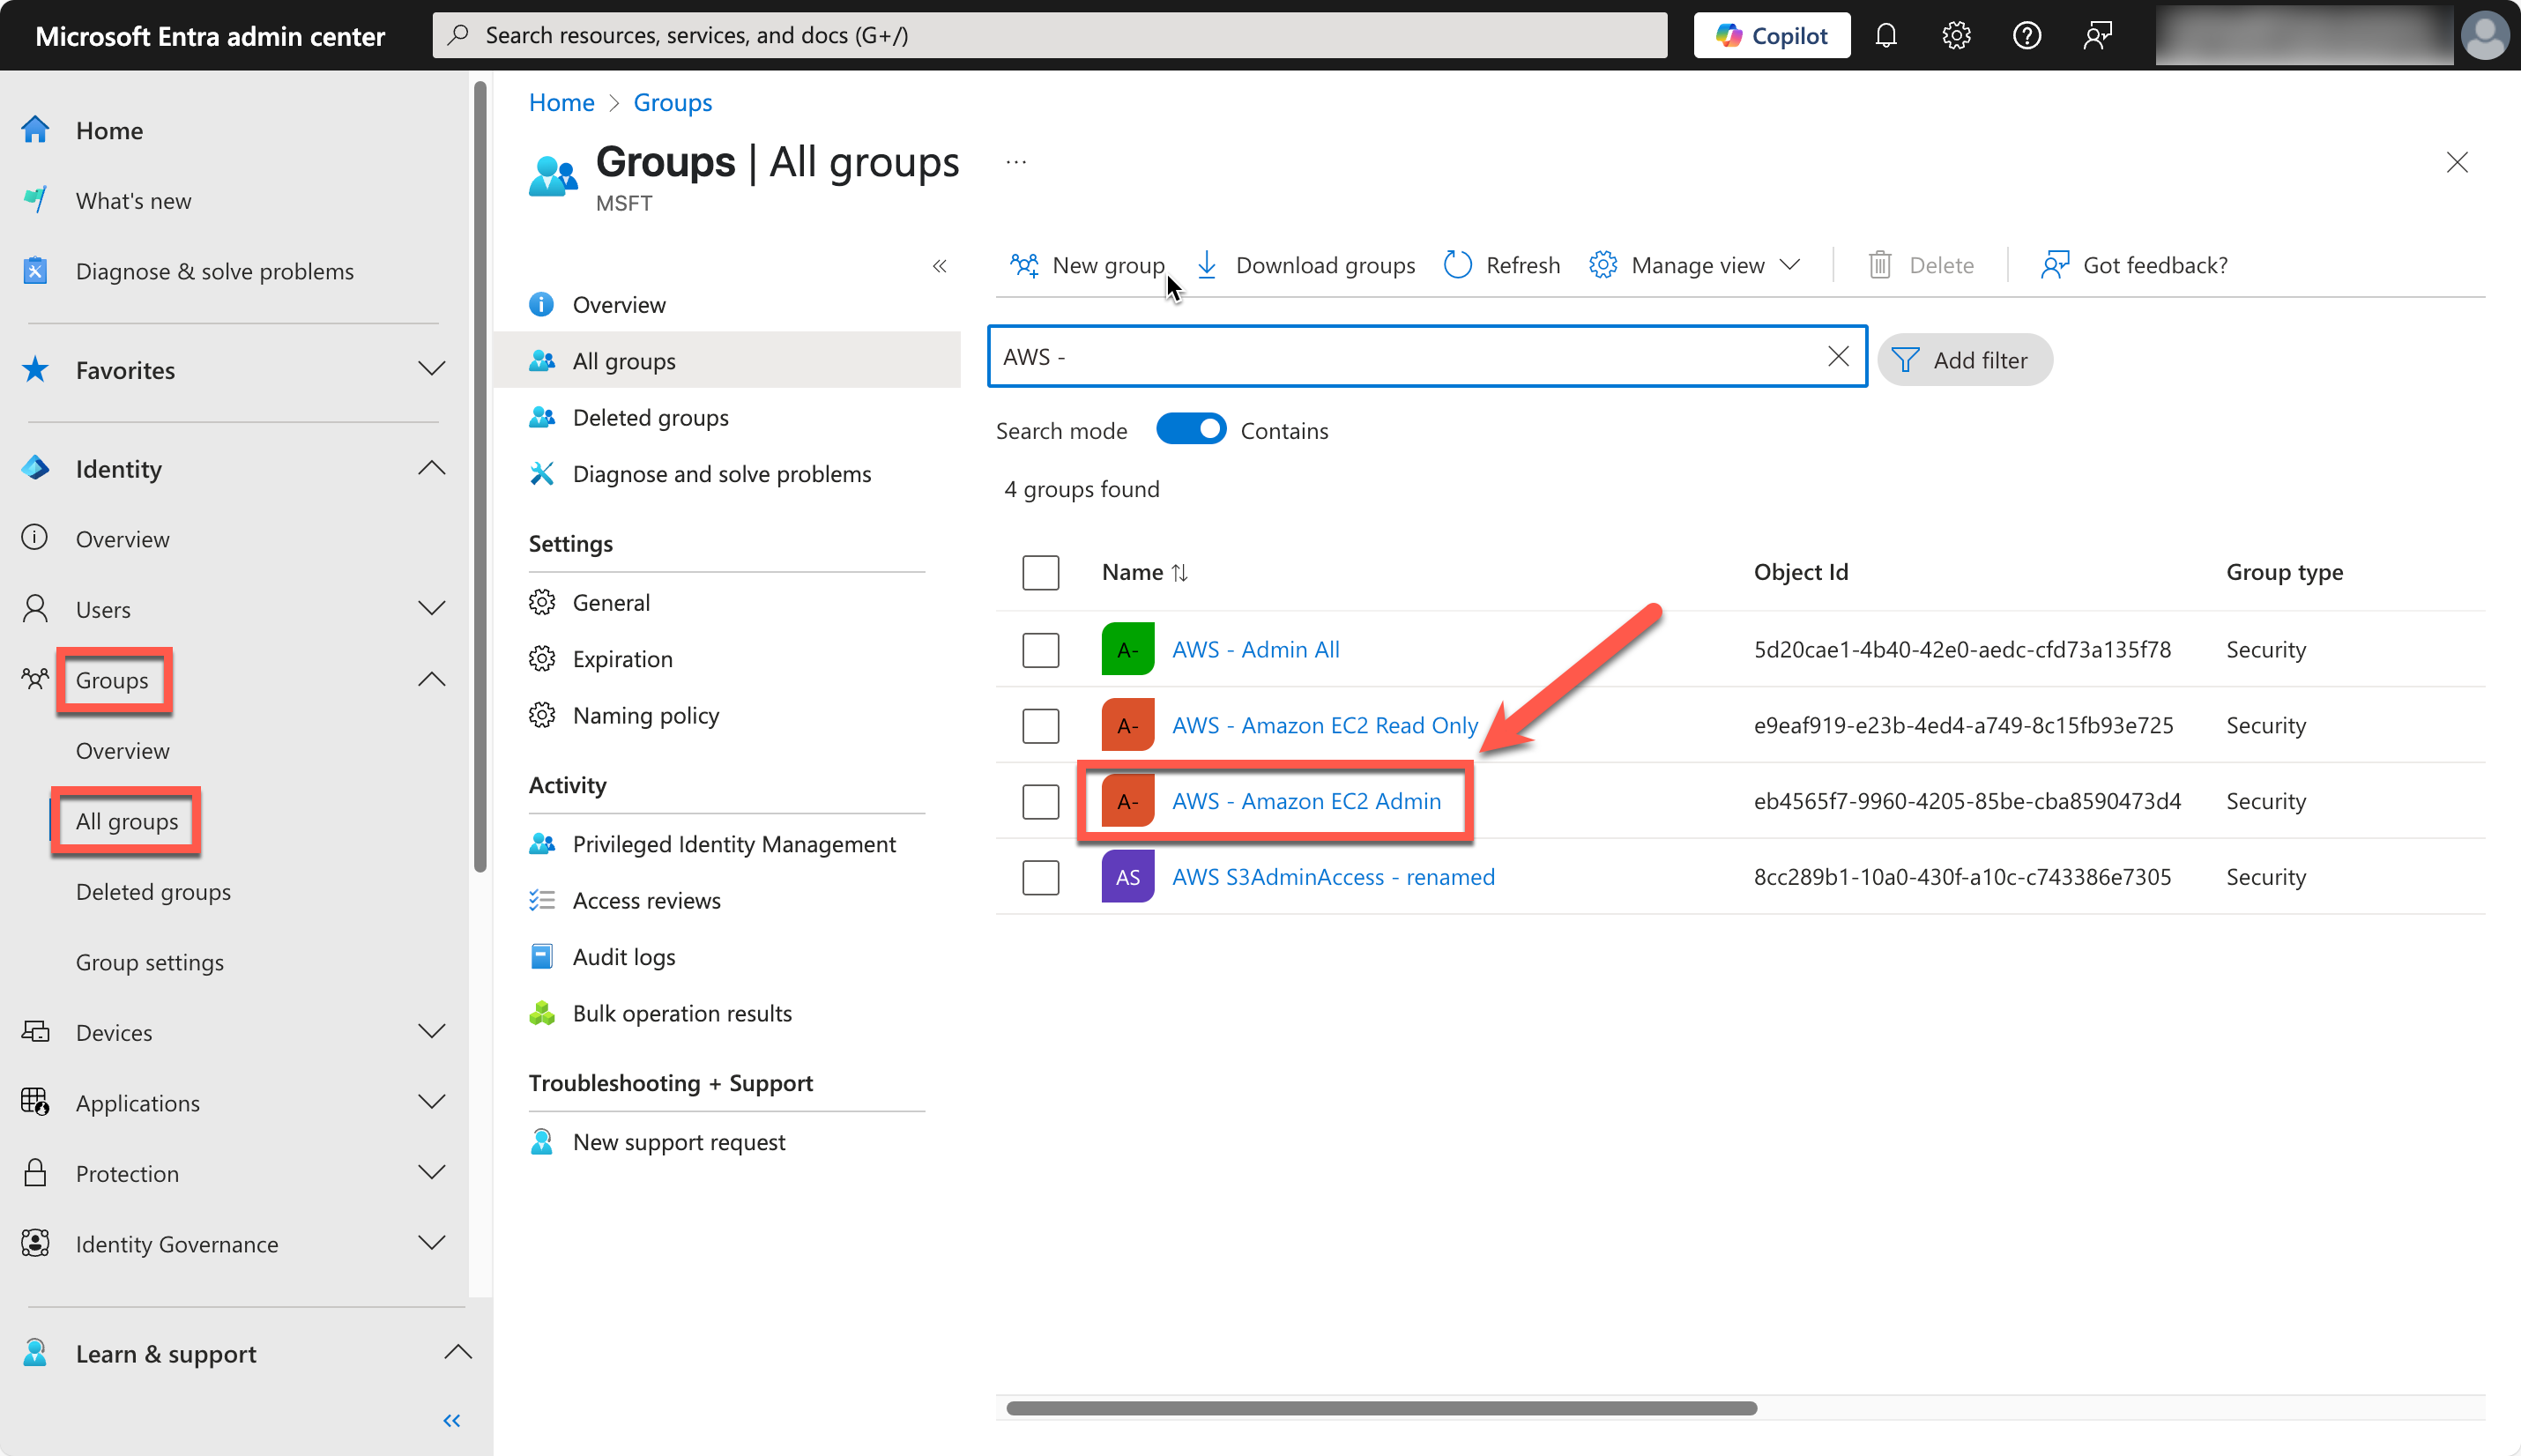The image size is (2521, 1456).
Task: Open Audit logs in the Activity section
Action: click(x=624, y=956)
